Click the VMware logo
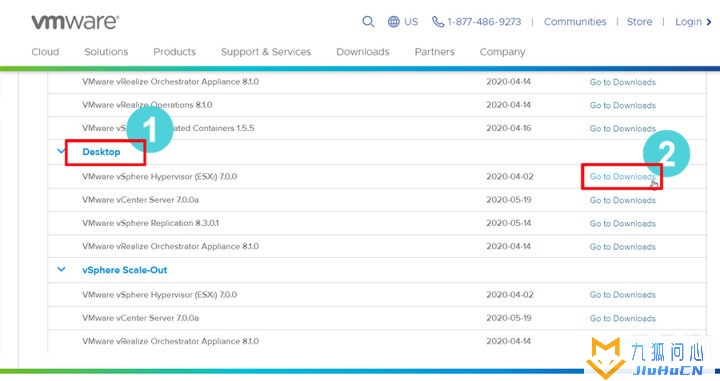The height and width of the screenshot is (381, 720). (75, 22)
